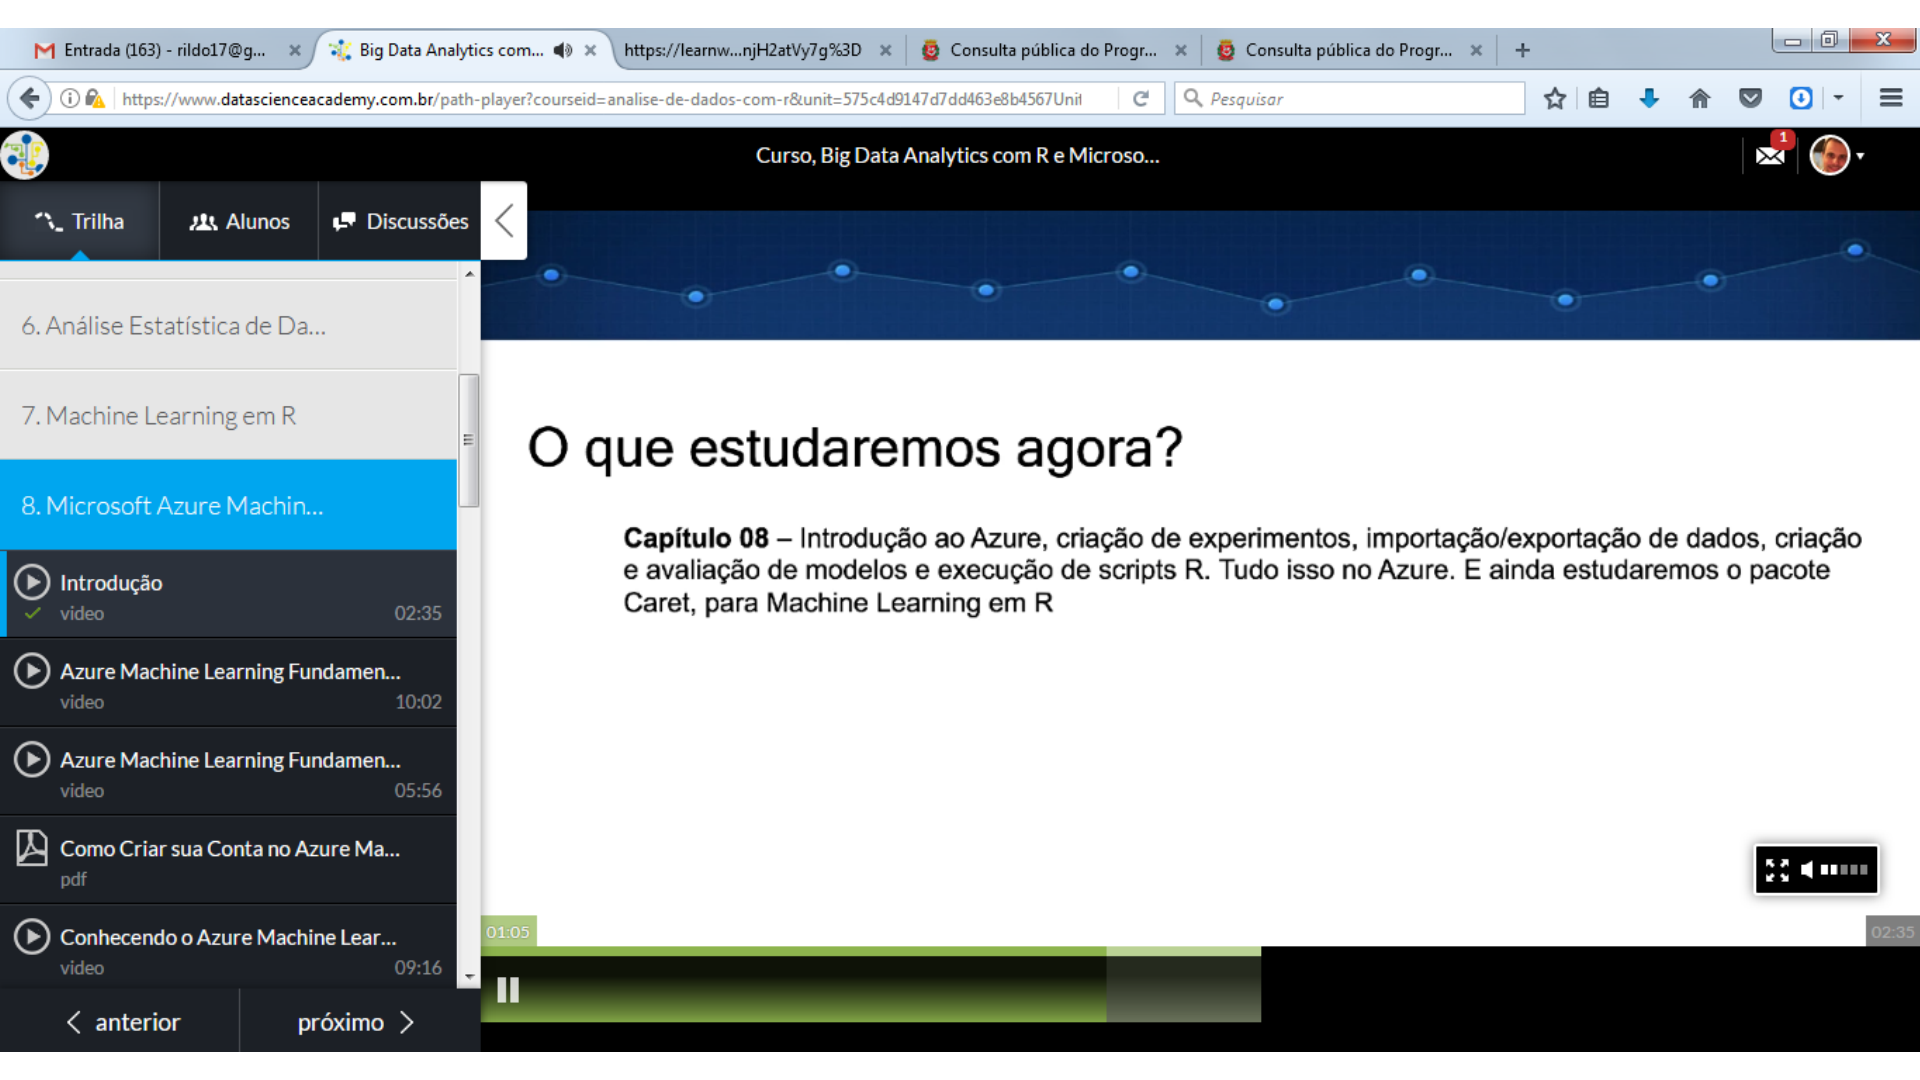Pause the video playback

(508, 990)
